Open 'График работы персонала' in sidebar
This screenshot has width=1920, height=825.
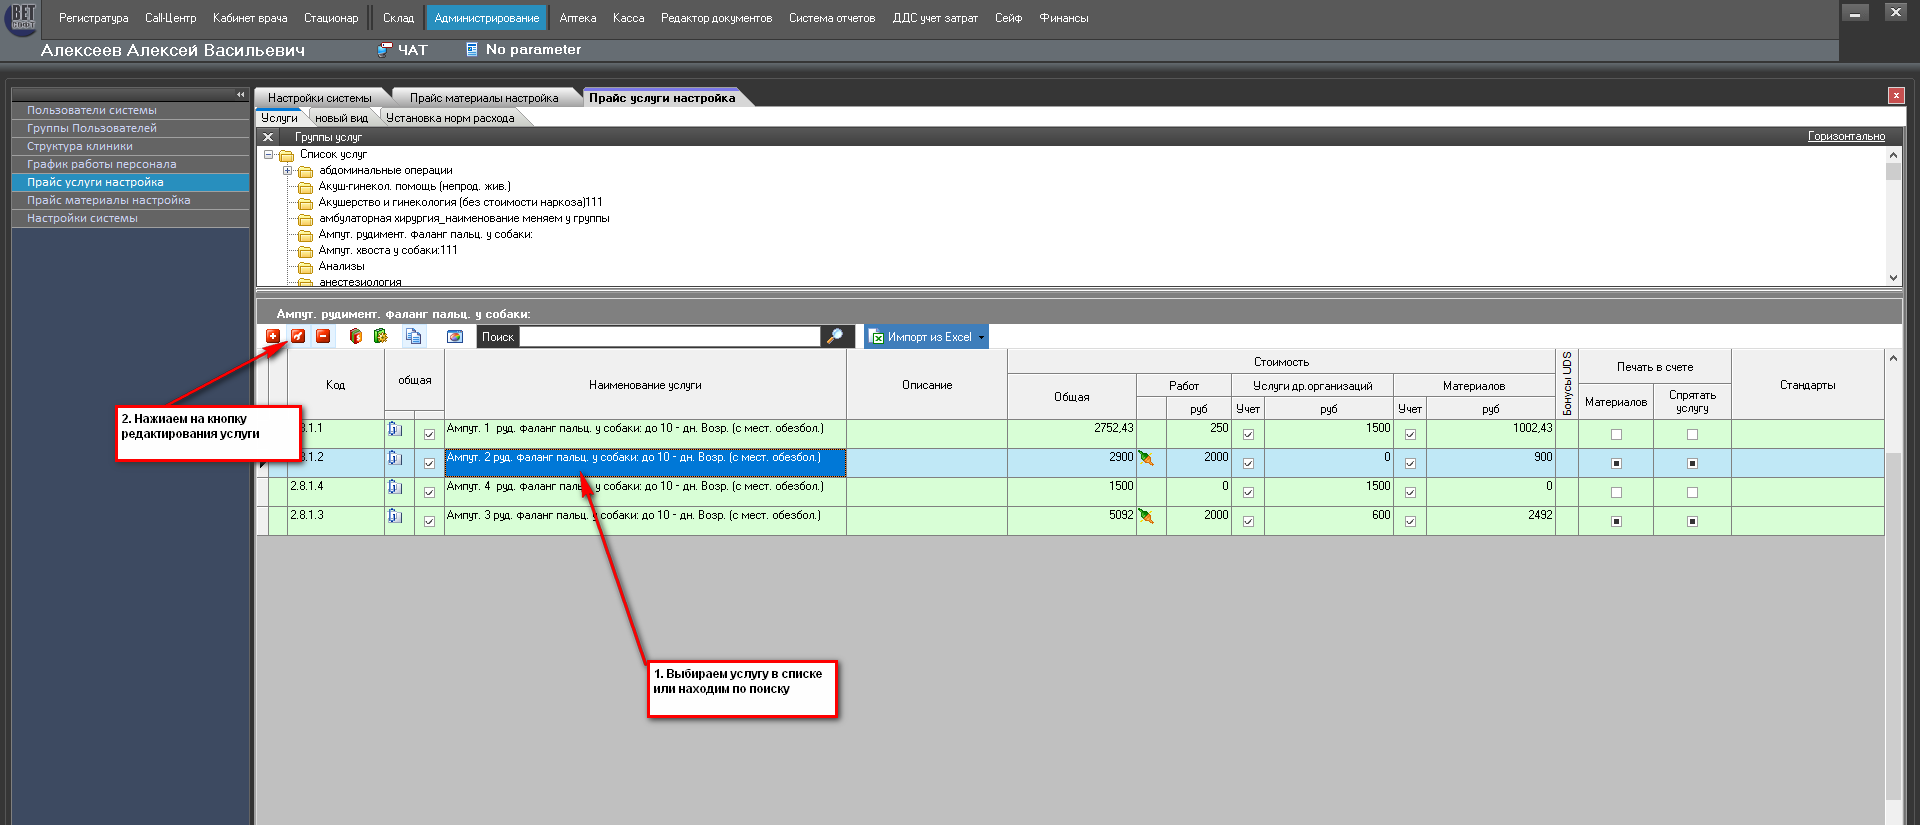coord(101,164)
